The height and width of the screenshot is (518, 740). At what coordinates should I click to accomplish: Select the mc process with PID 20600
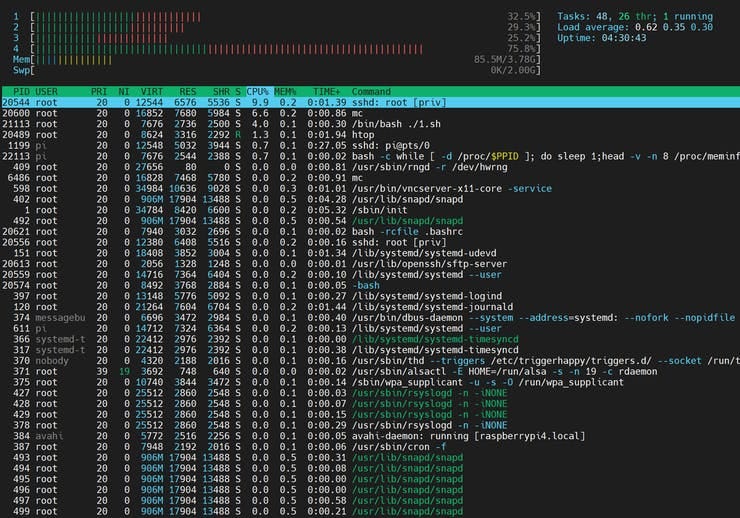(x=370, y=113)
